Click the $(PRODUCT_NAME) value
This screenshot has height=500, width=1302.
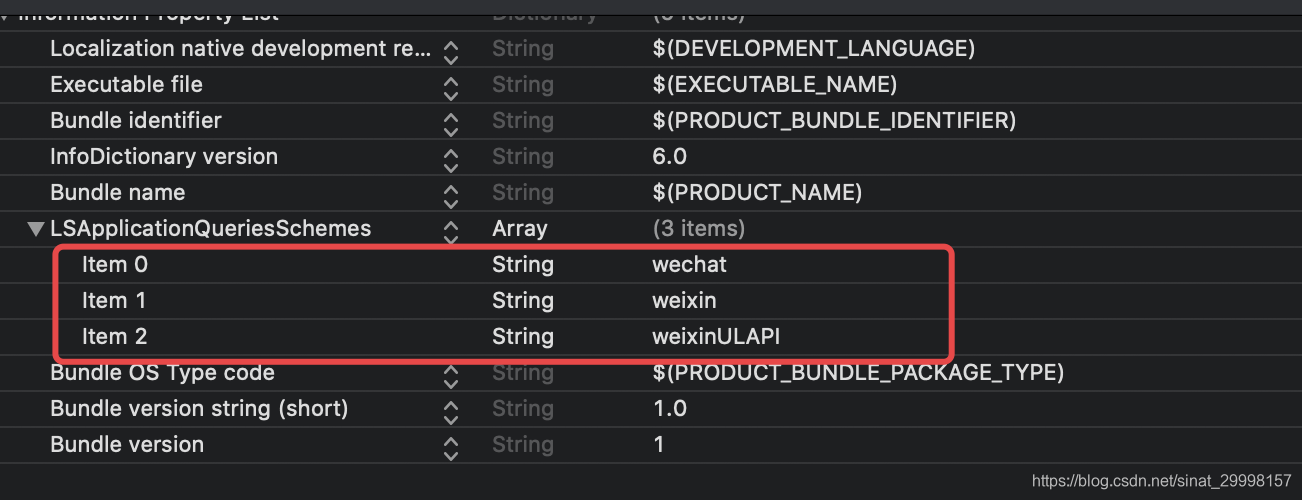point(756,193)
